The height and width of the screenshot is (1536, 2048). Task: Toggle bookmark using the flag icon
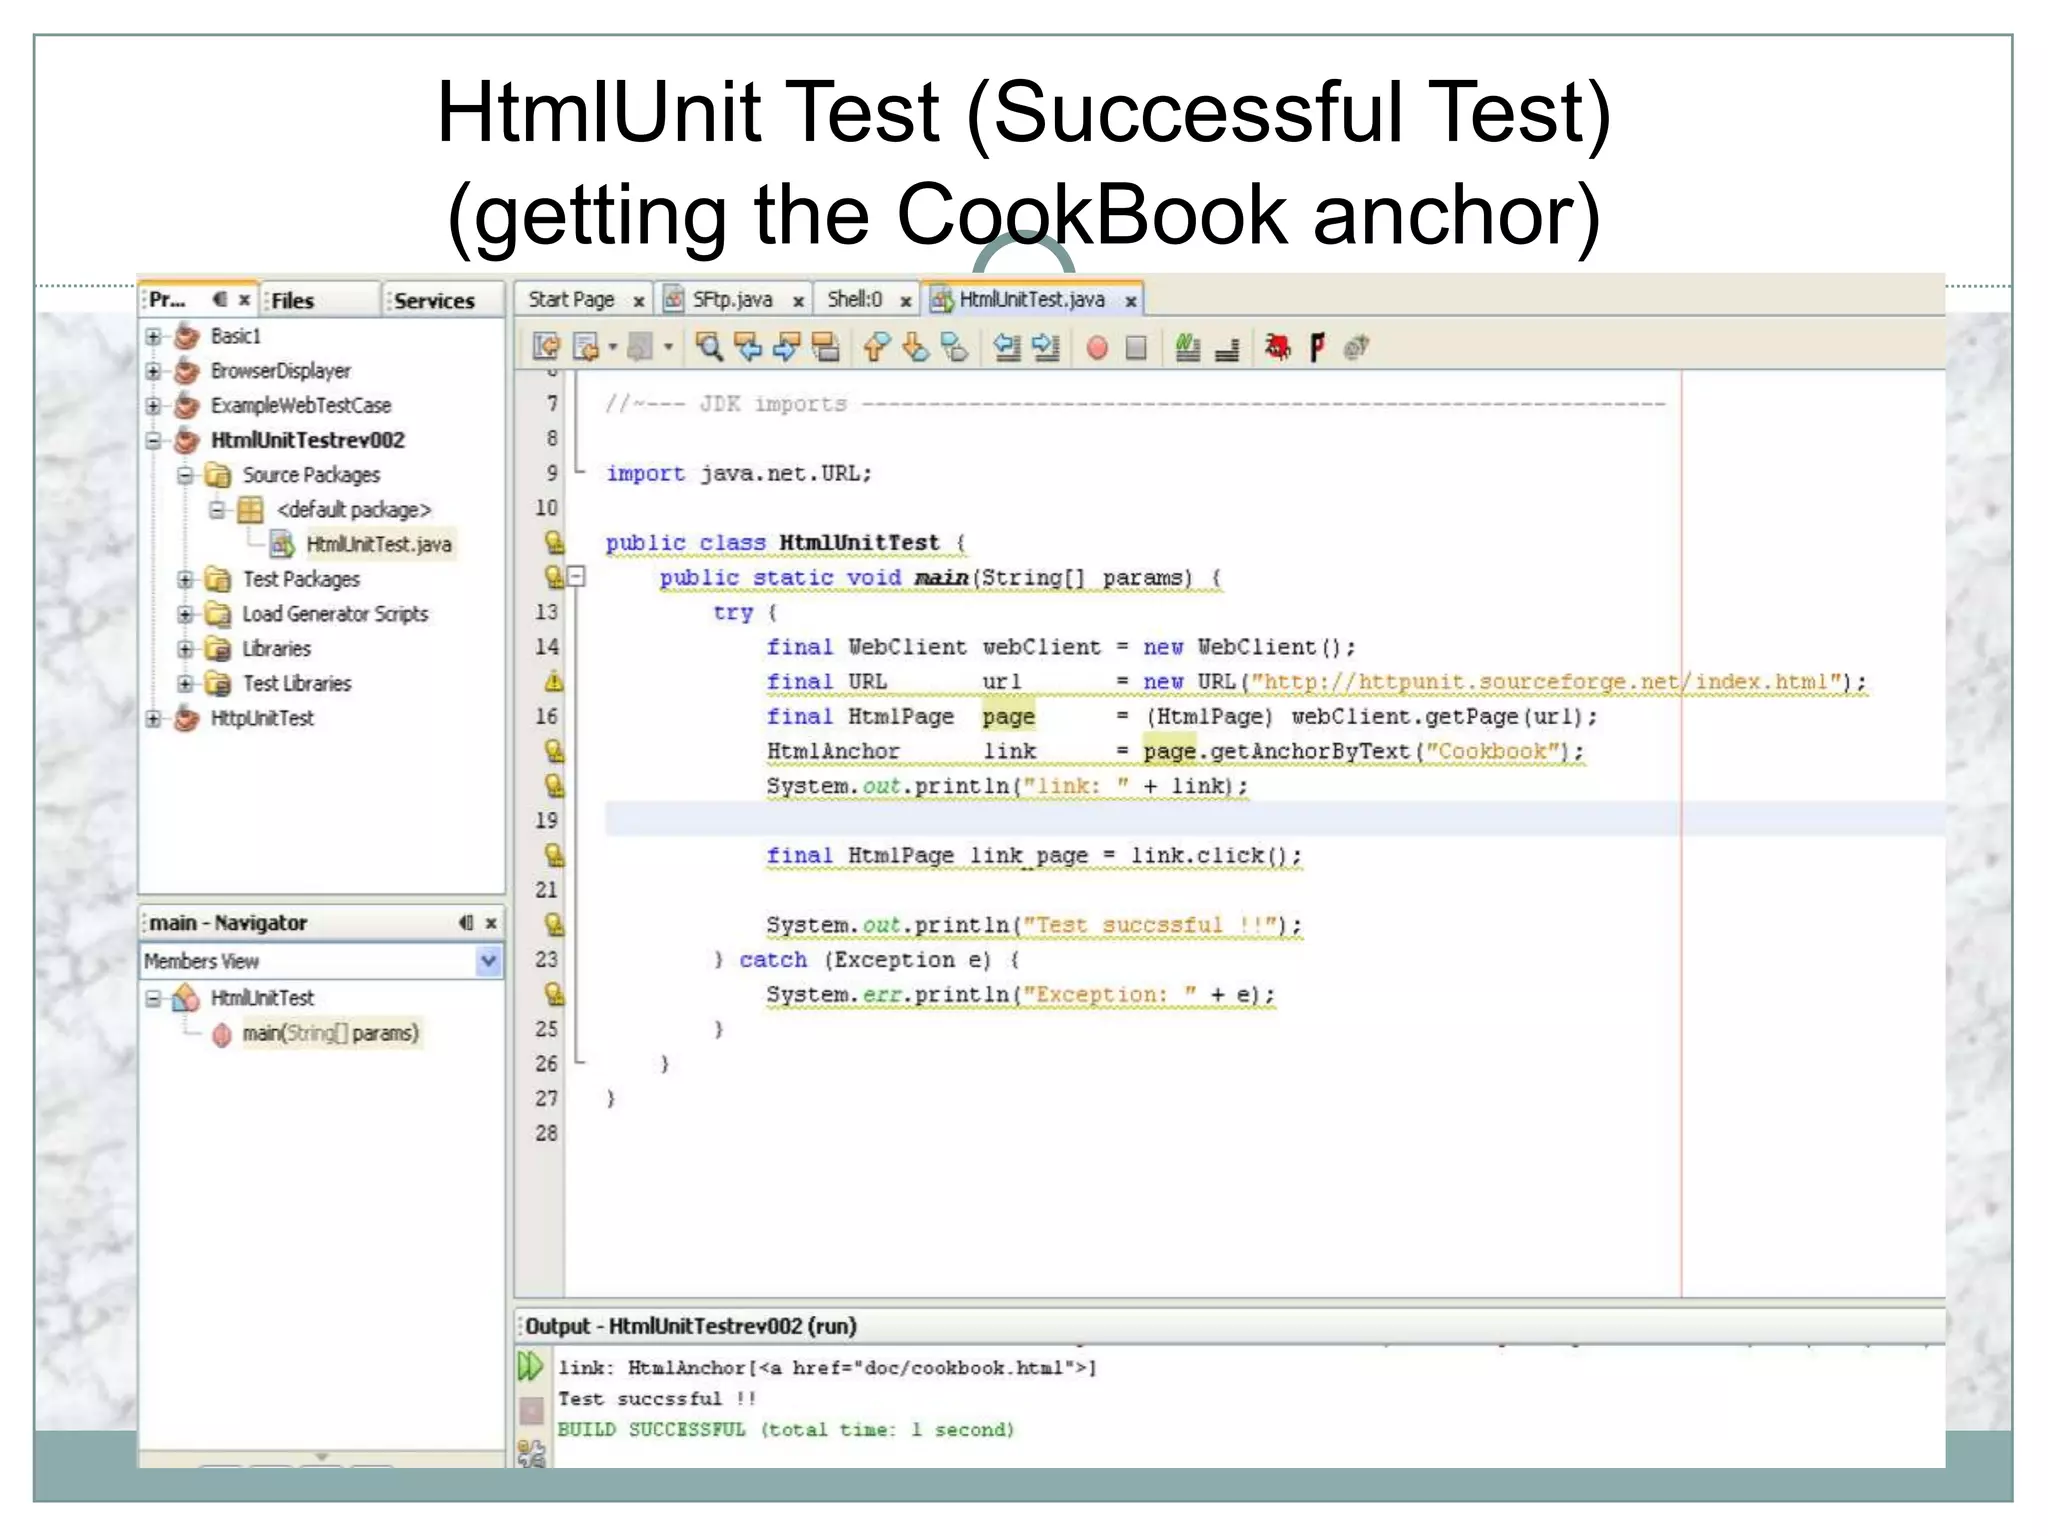pyautogui.click(x=1318, y=347)
